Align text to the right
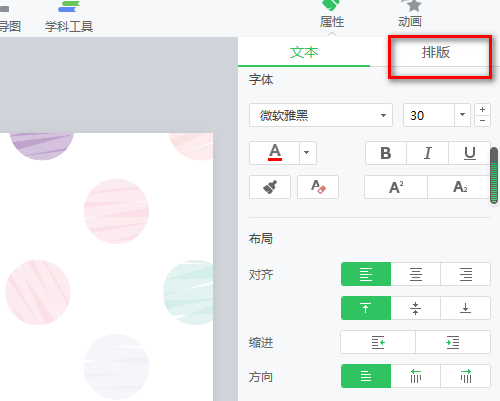 (x=466, y=274)
